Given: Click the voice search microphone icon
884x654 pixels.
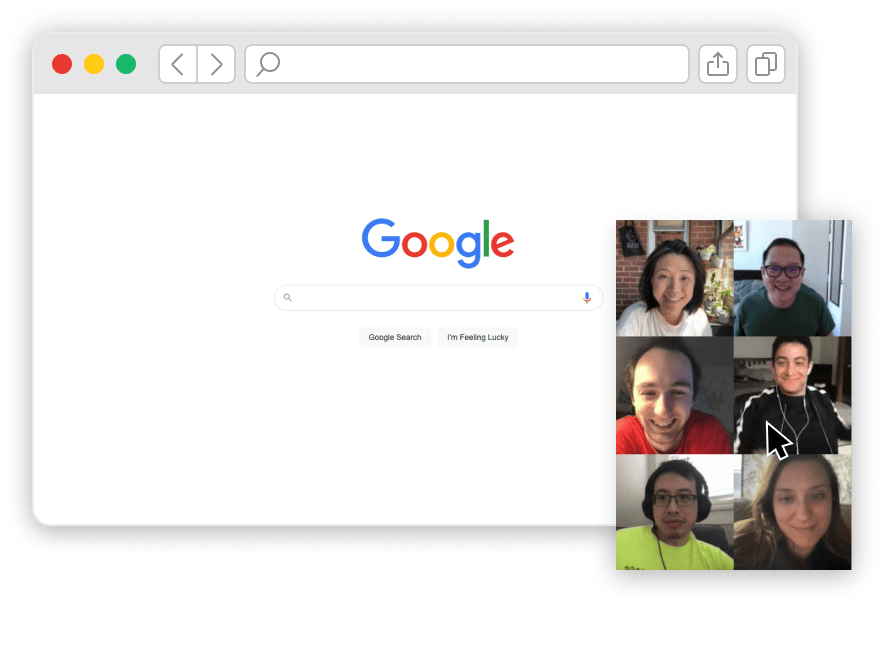Looking at the screenshot, I should point(587,297).
